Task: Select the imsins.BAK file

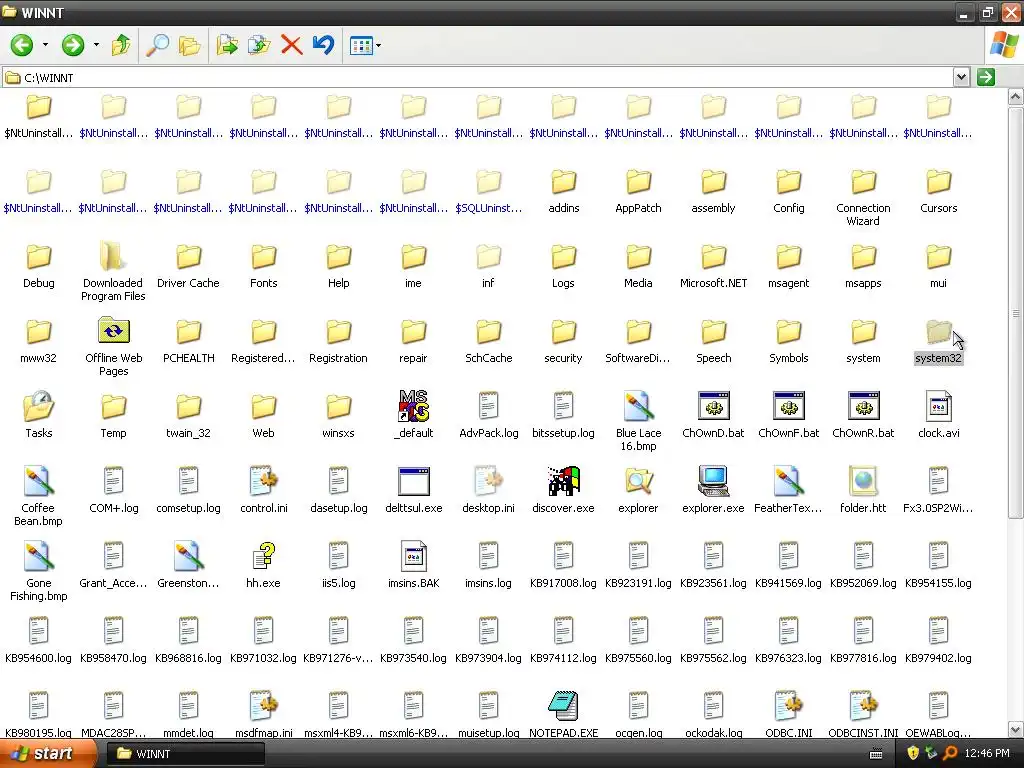Action: tap(413, 565)
